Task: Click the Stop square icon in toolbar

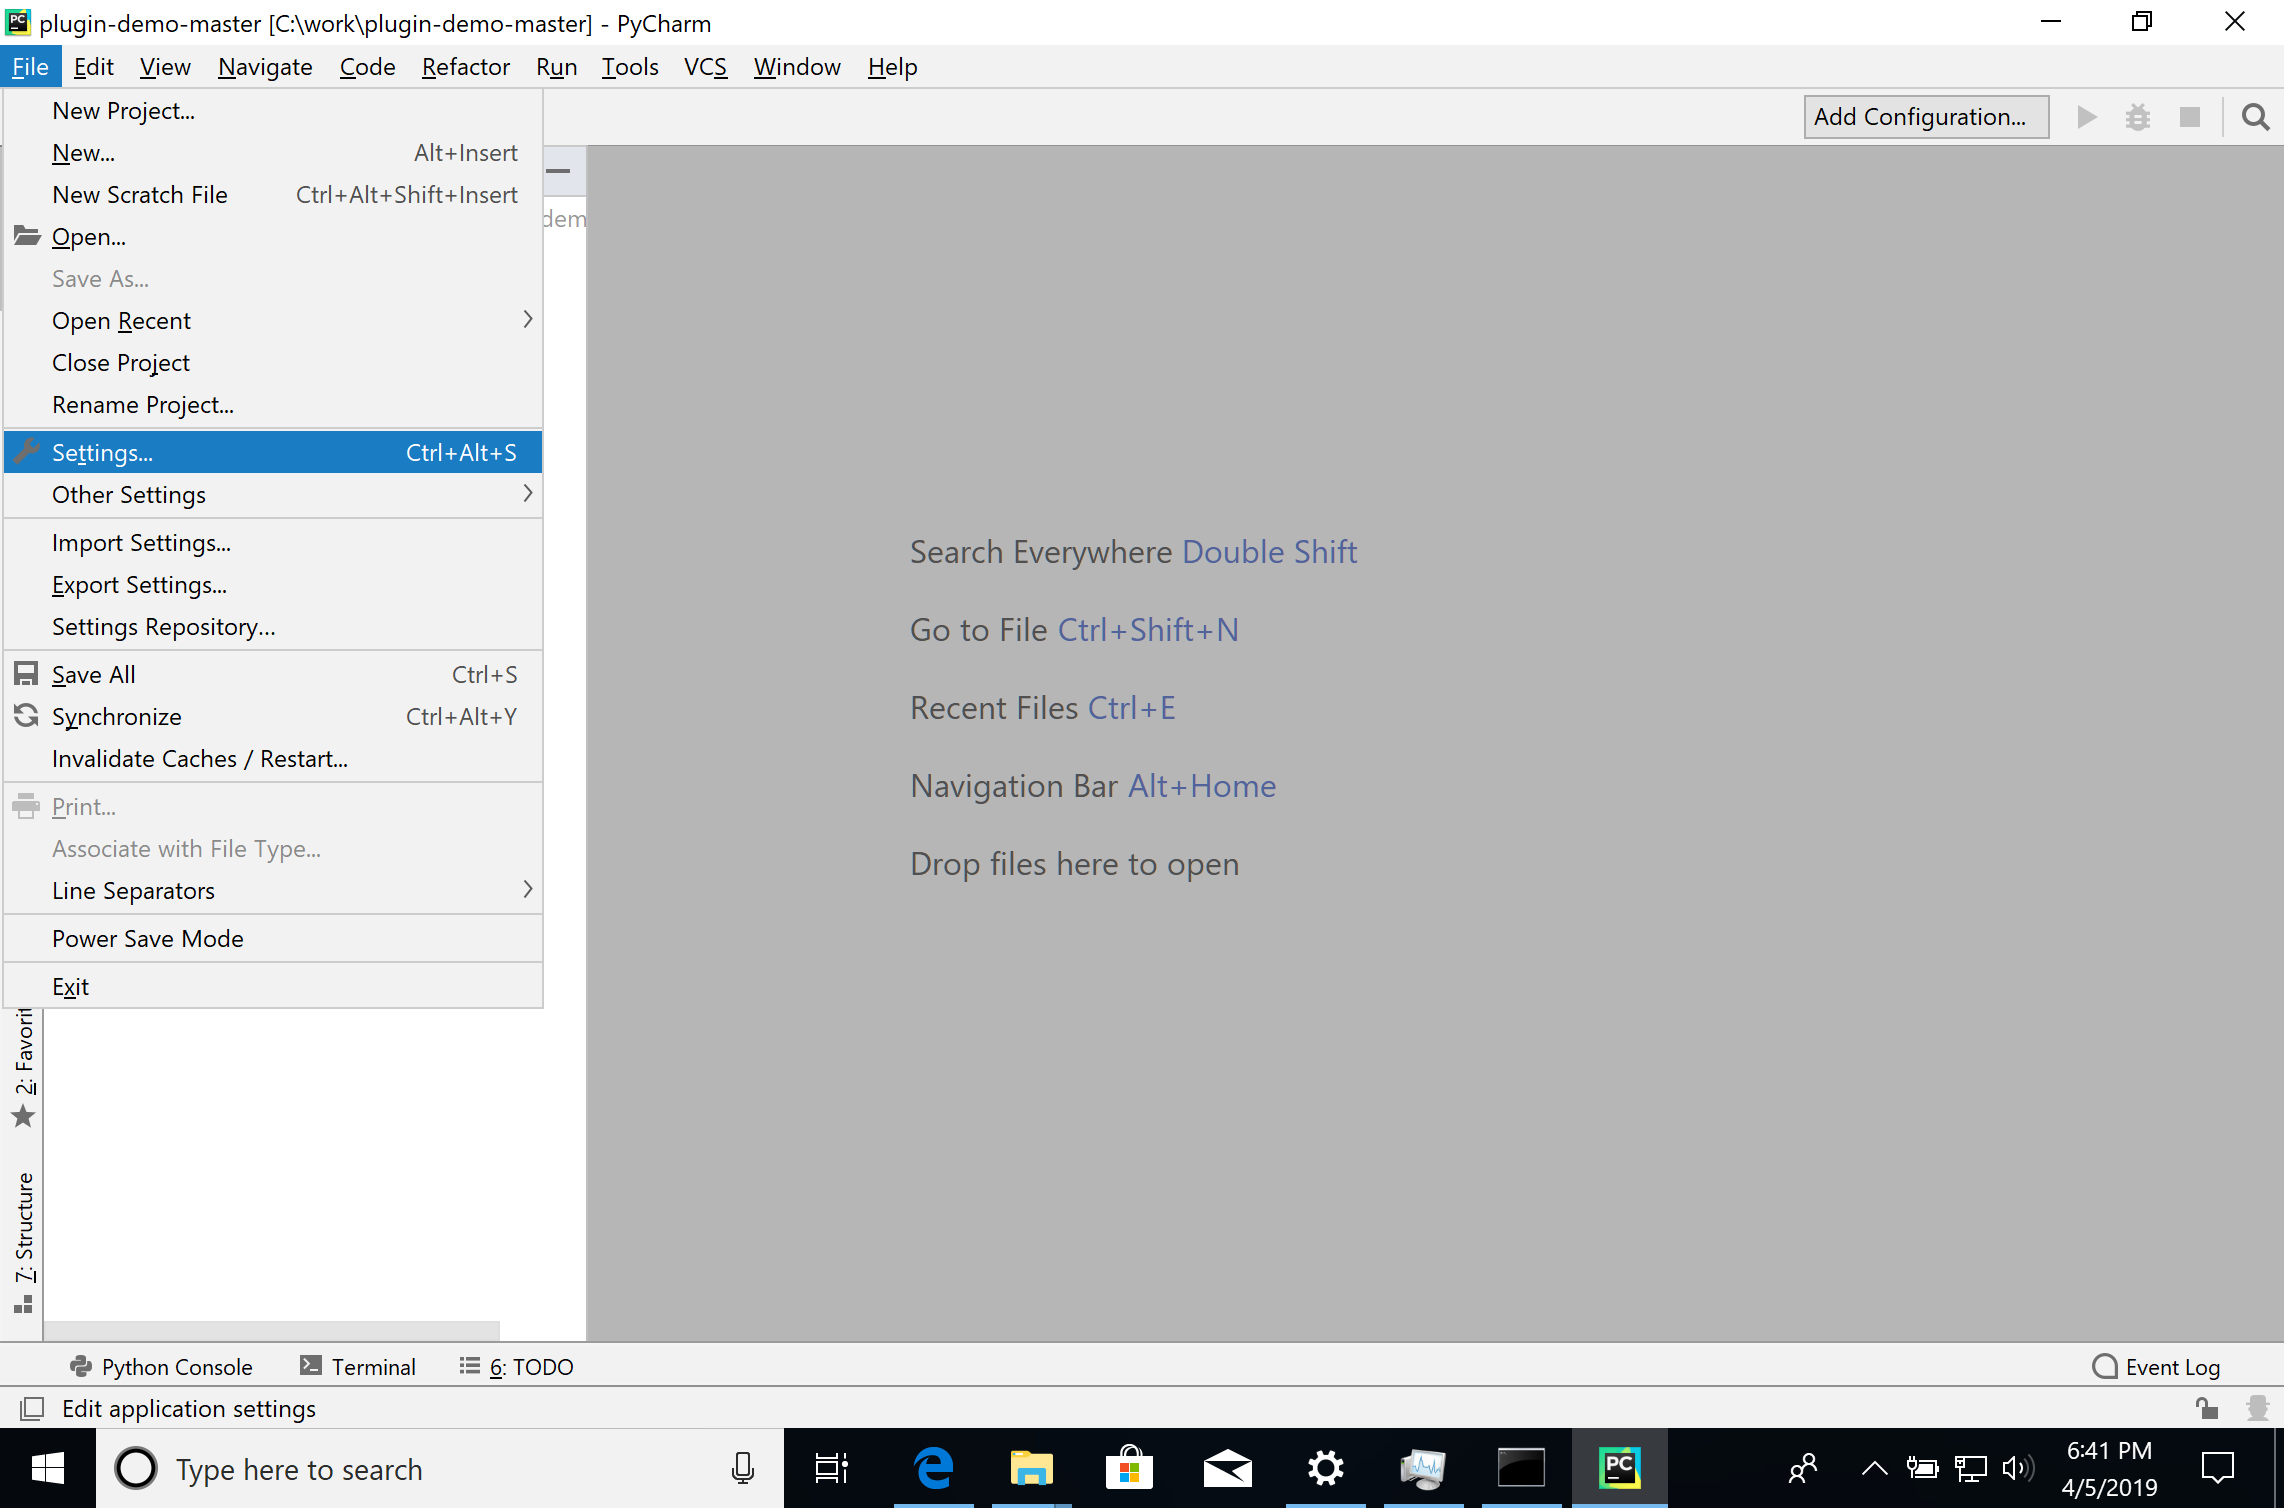Action: pyautogui.click(x=2190, y=117)
